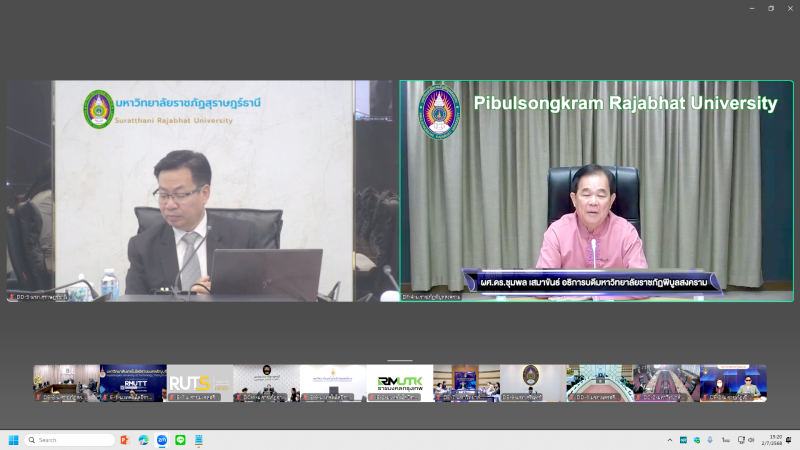
Task: Open the LINE app in taskbar
Action: pos(181,440)
